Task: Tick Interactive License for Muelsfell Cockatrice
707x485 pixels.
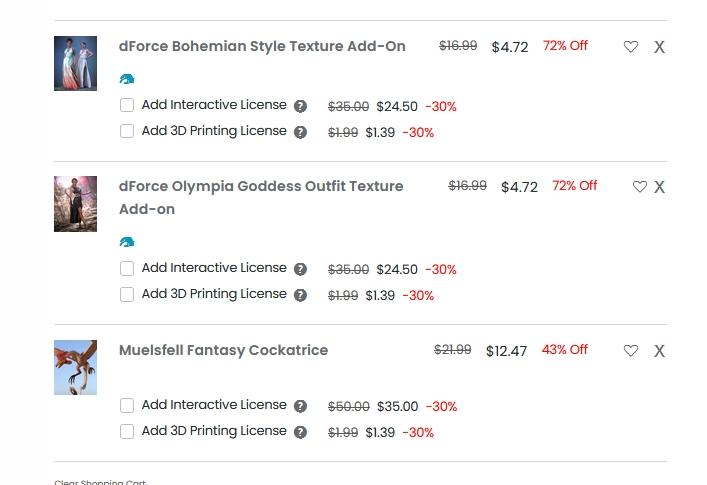Action: 127,406
